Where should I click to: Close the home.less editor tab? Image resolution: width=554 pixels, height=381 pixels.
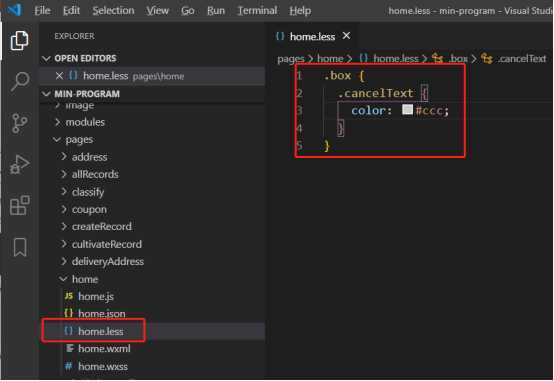[347, 36]
